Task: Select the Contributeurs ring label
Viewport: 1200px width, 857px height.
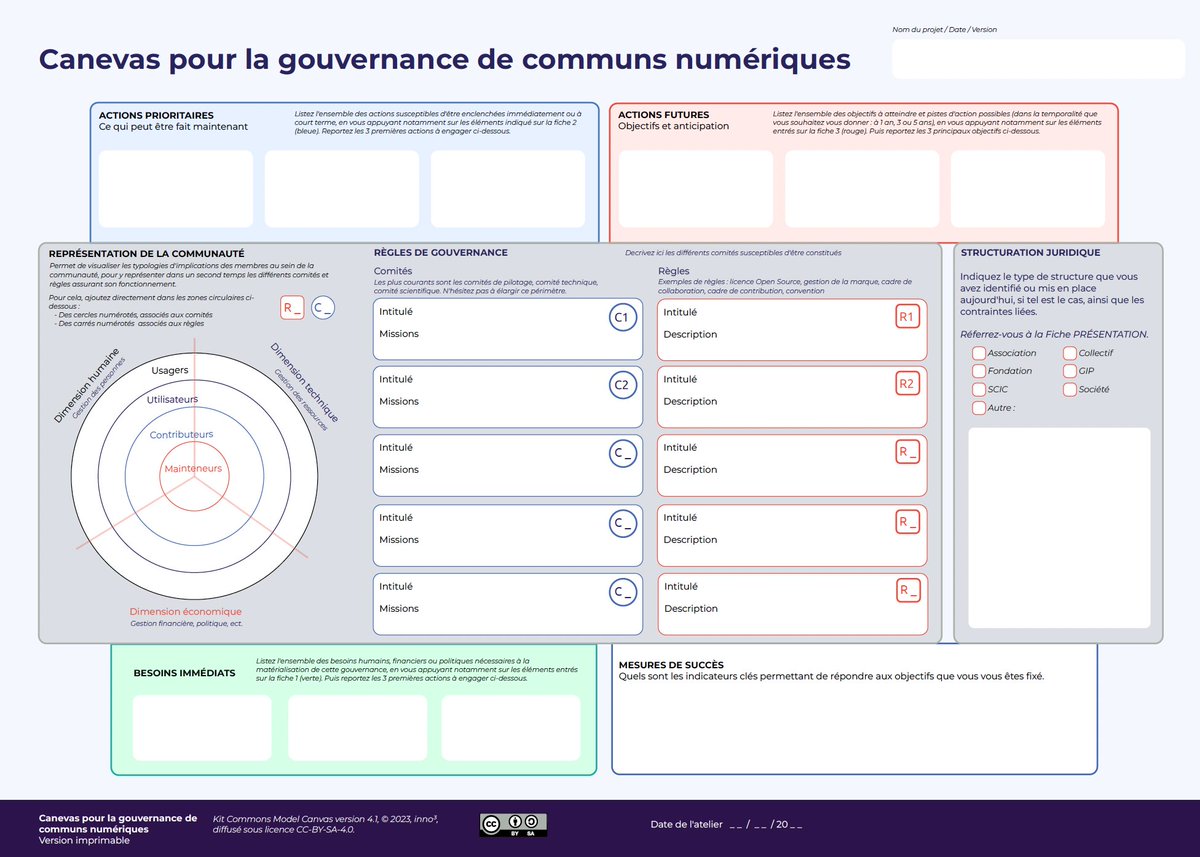Action: pyautogui.click(x=181, y=434)
